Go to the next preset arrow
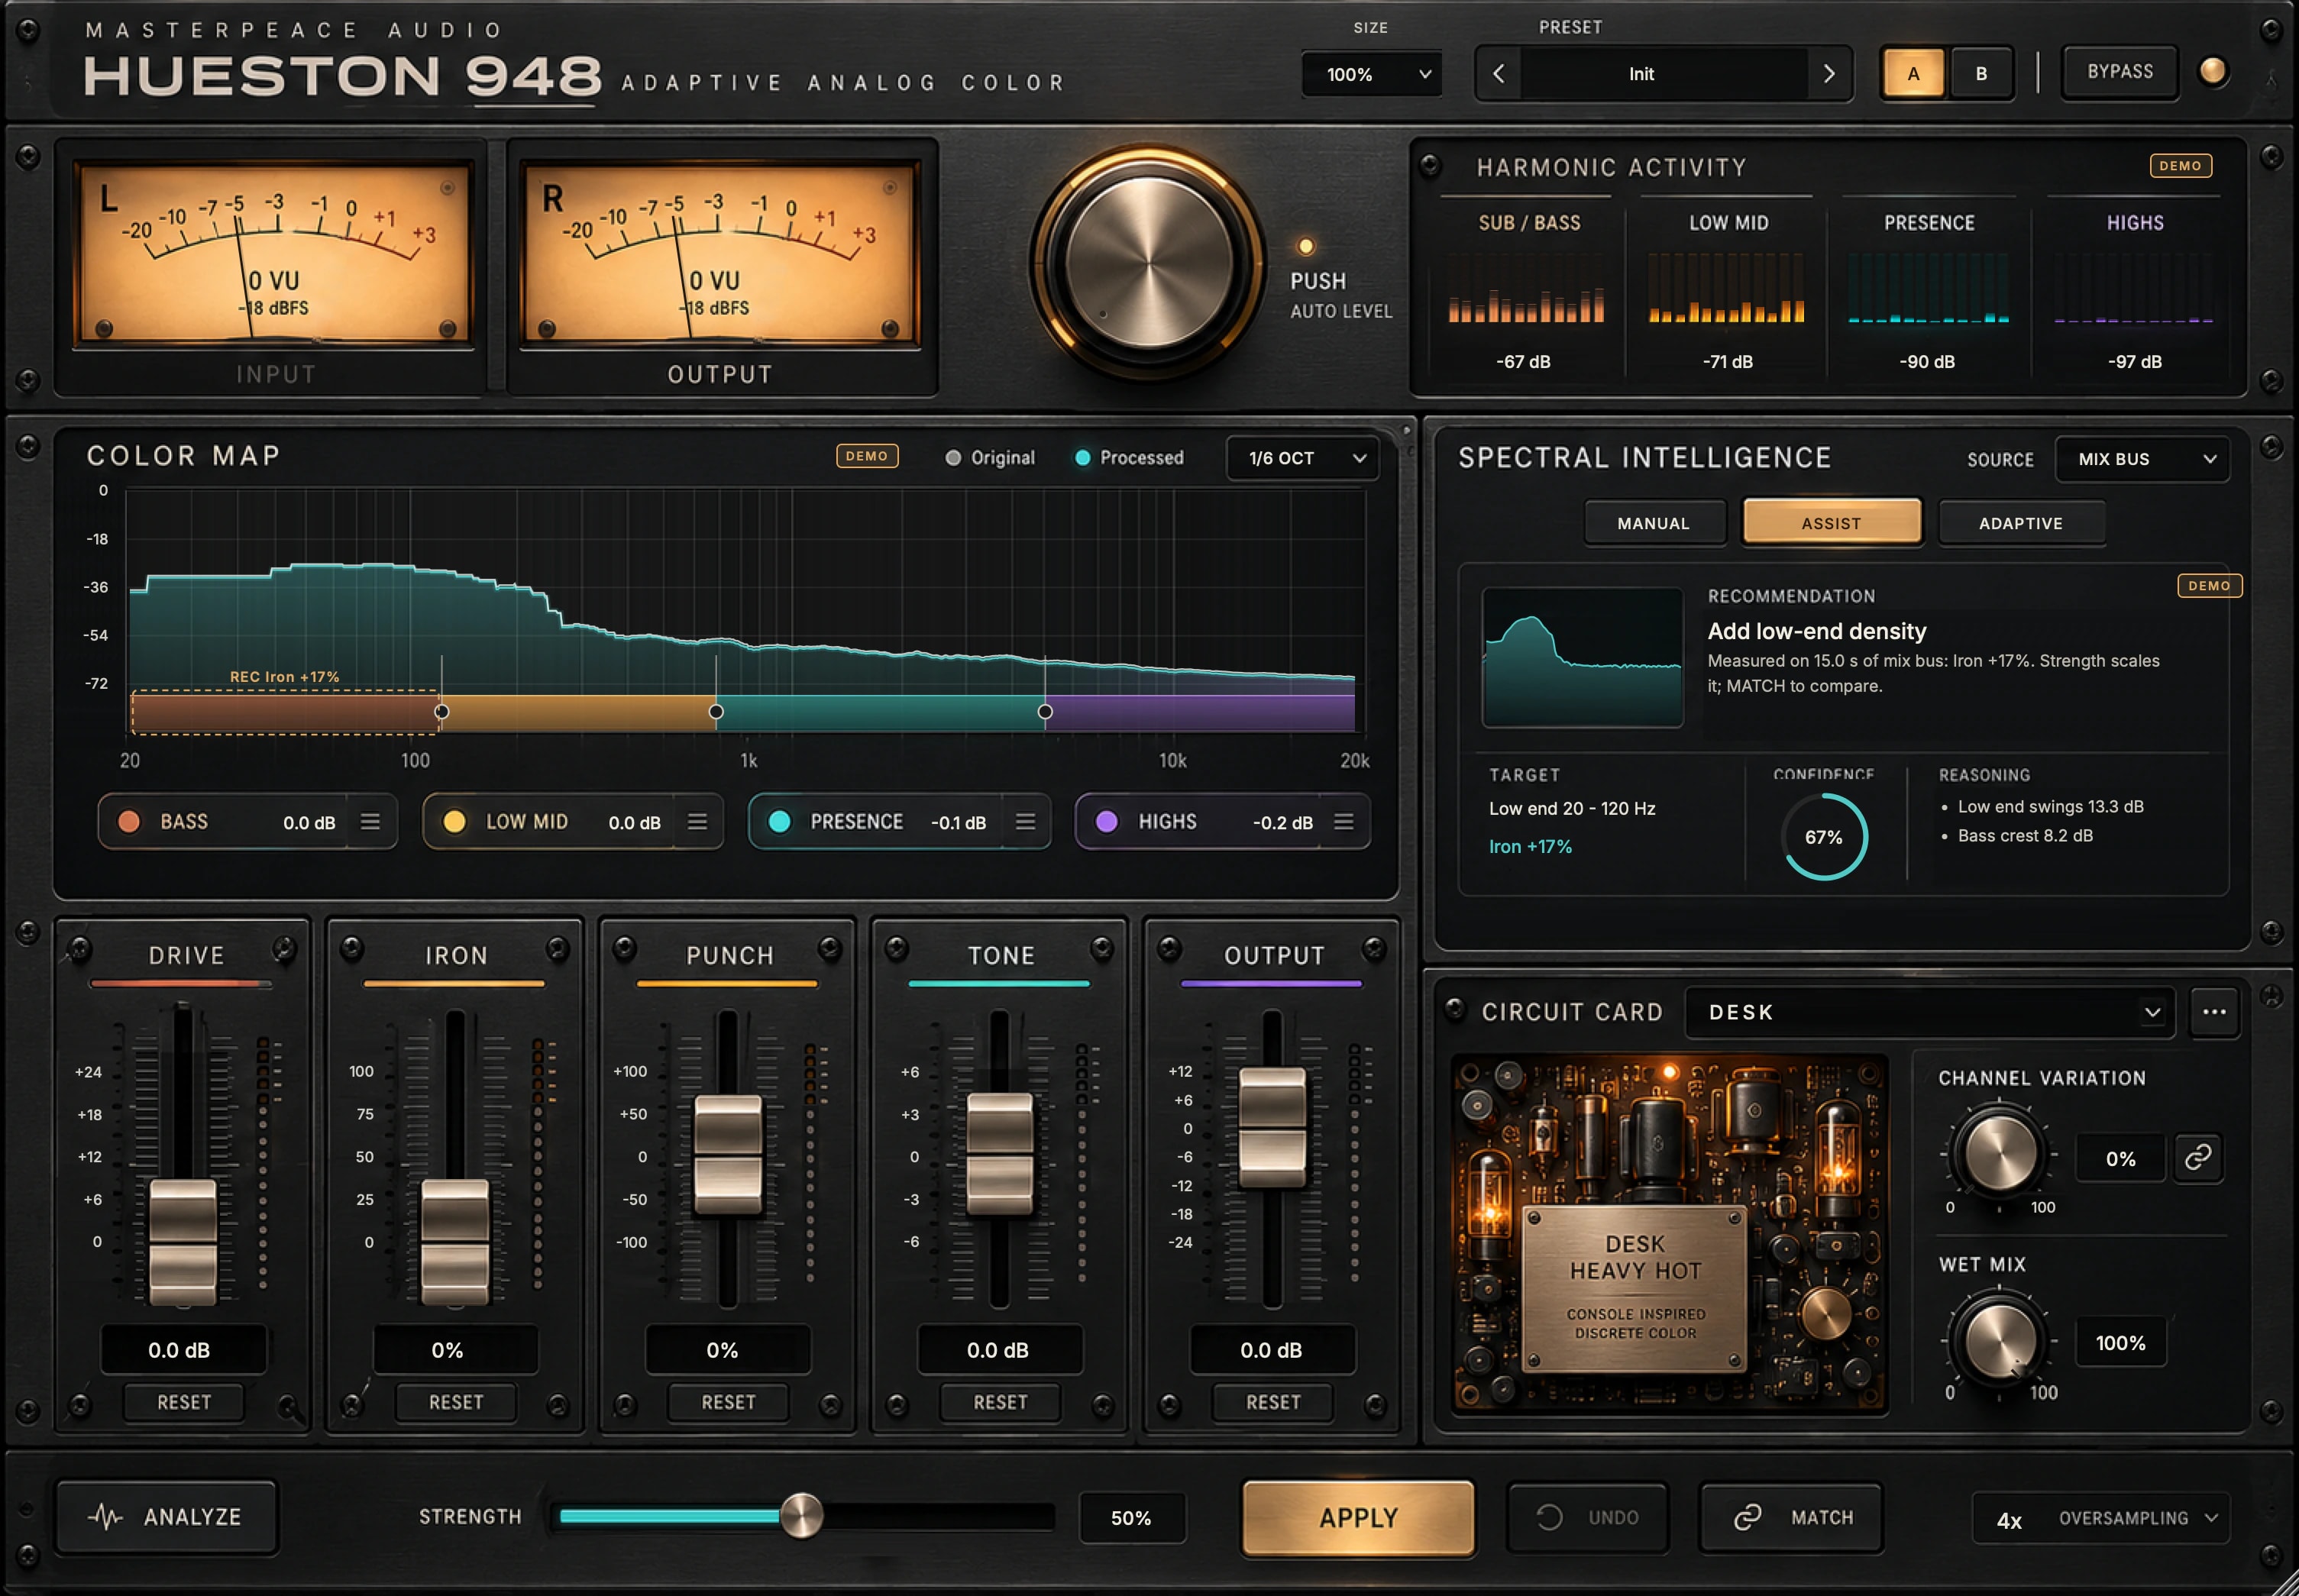The image size is (2299, 1596). point(1829,74)
